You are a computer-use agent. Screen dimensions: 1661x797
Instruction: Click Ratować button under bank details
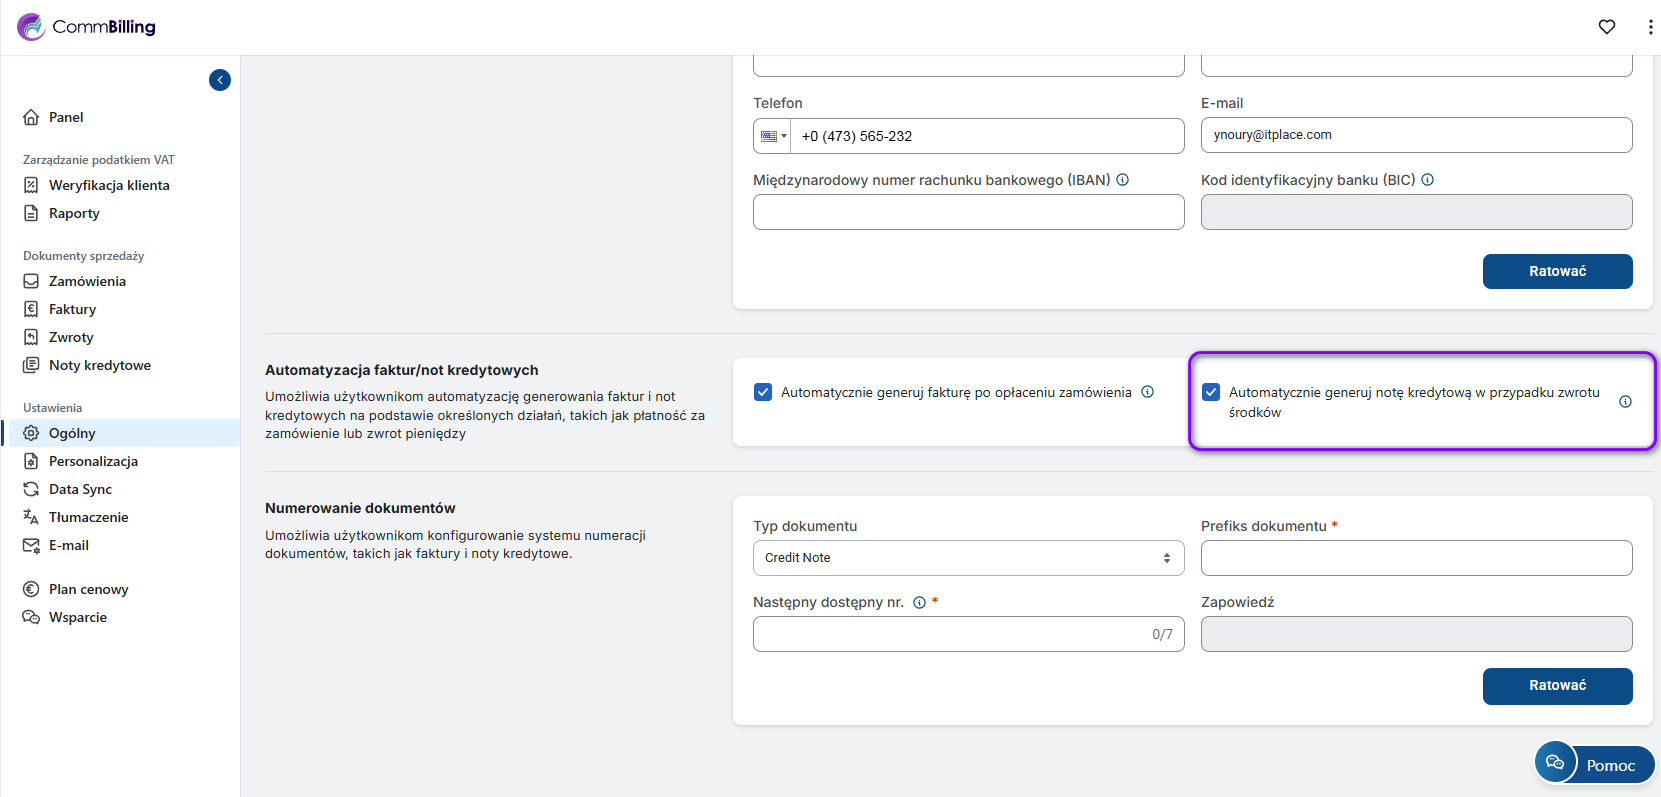pos(1557,271)
